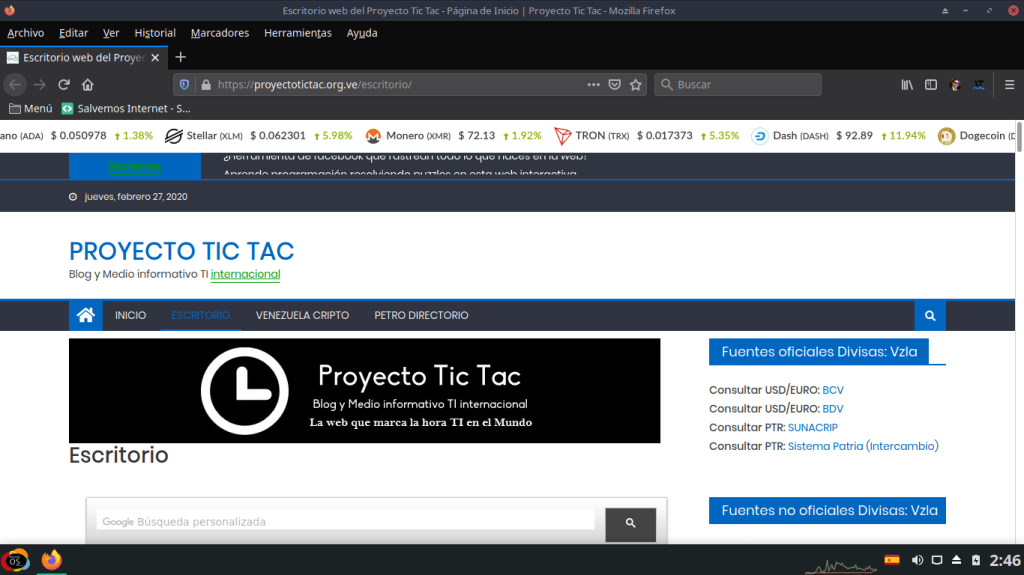Click the Google custom search submit button

(x=630, y=523)
